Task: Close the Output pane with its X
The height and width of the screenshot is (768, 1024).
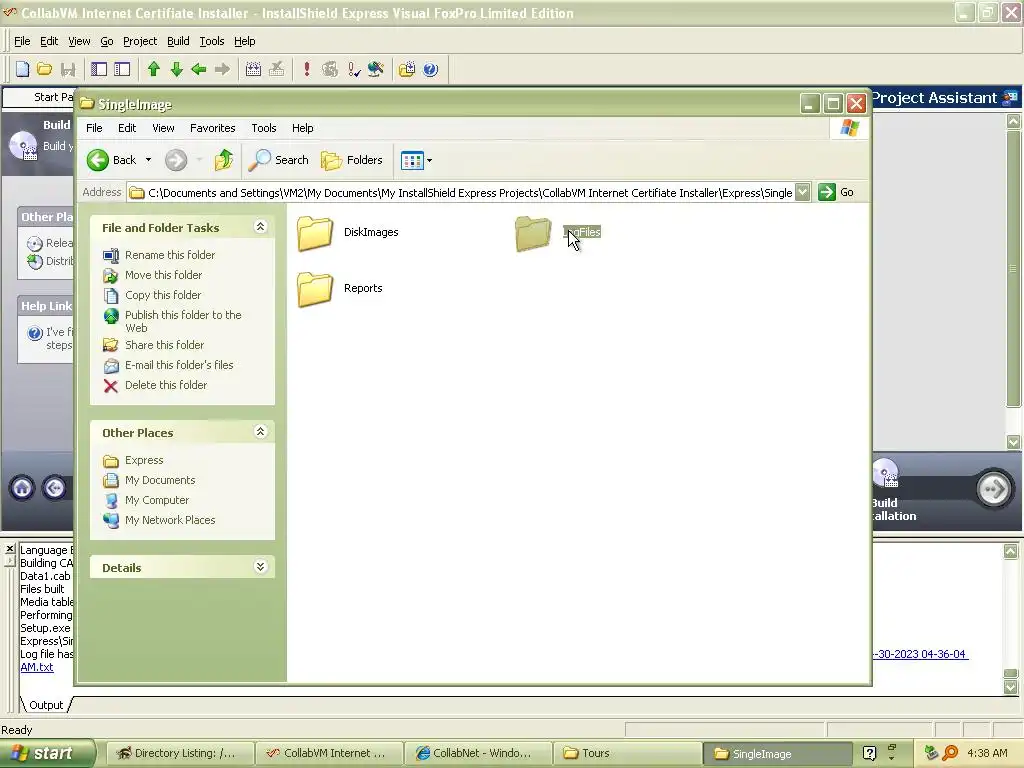Action: click(10, 549)
